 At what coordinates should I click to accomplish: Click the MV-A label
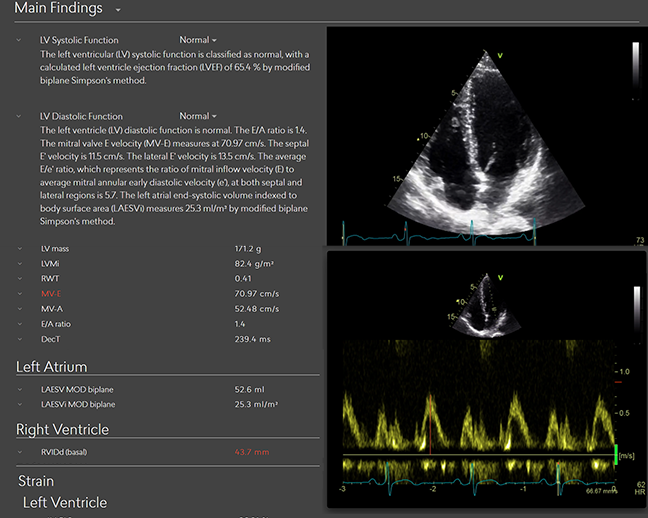[x=52, y=309]
